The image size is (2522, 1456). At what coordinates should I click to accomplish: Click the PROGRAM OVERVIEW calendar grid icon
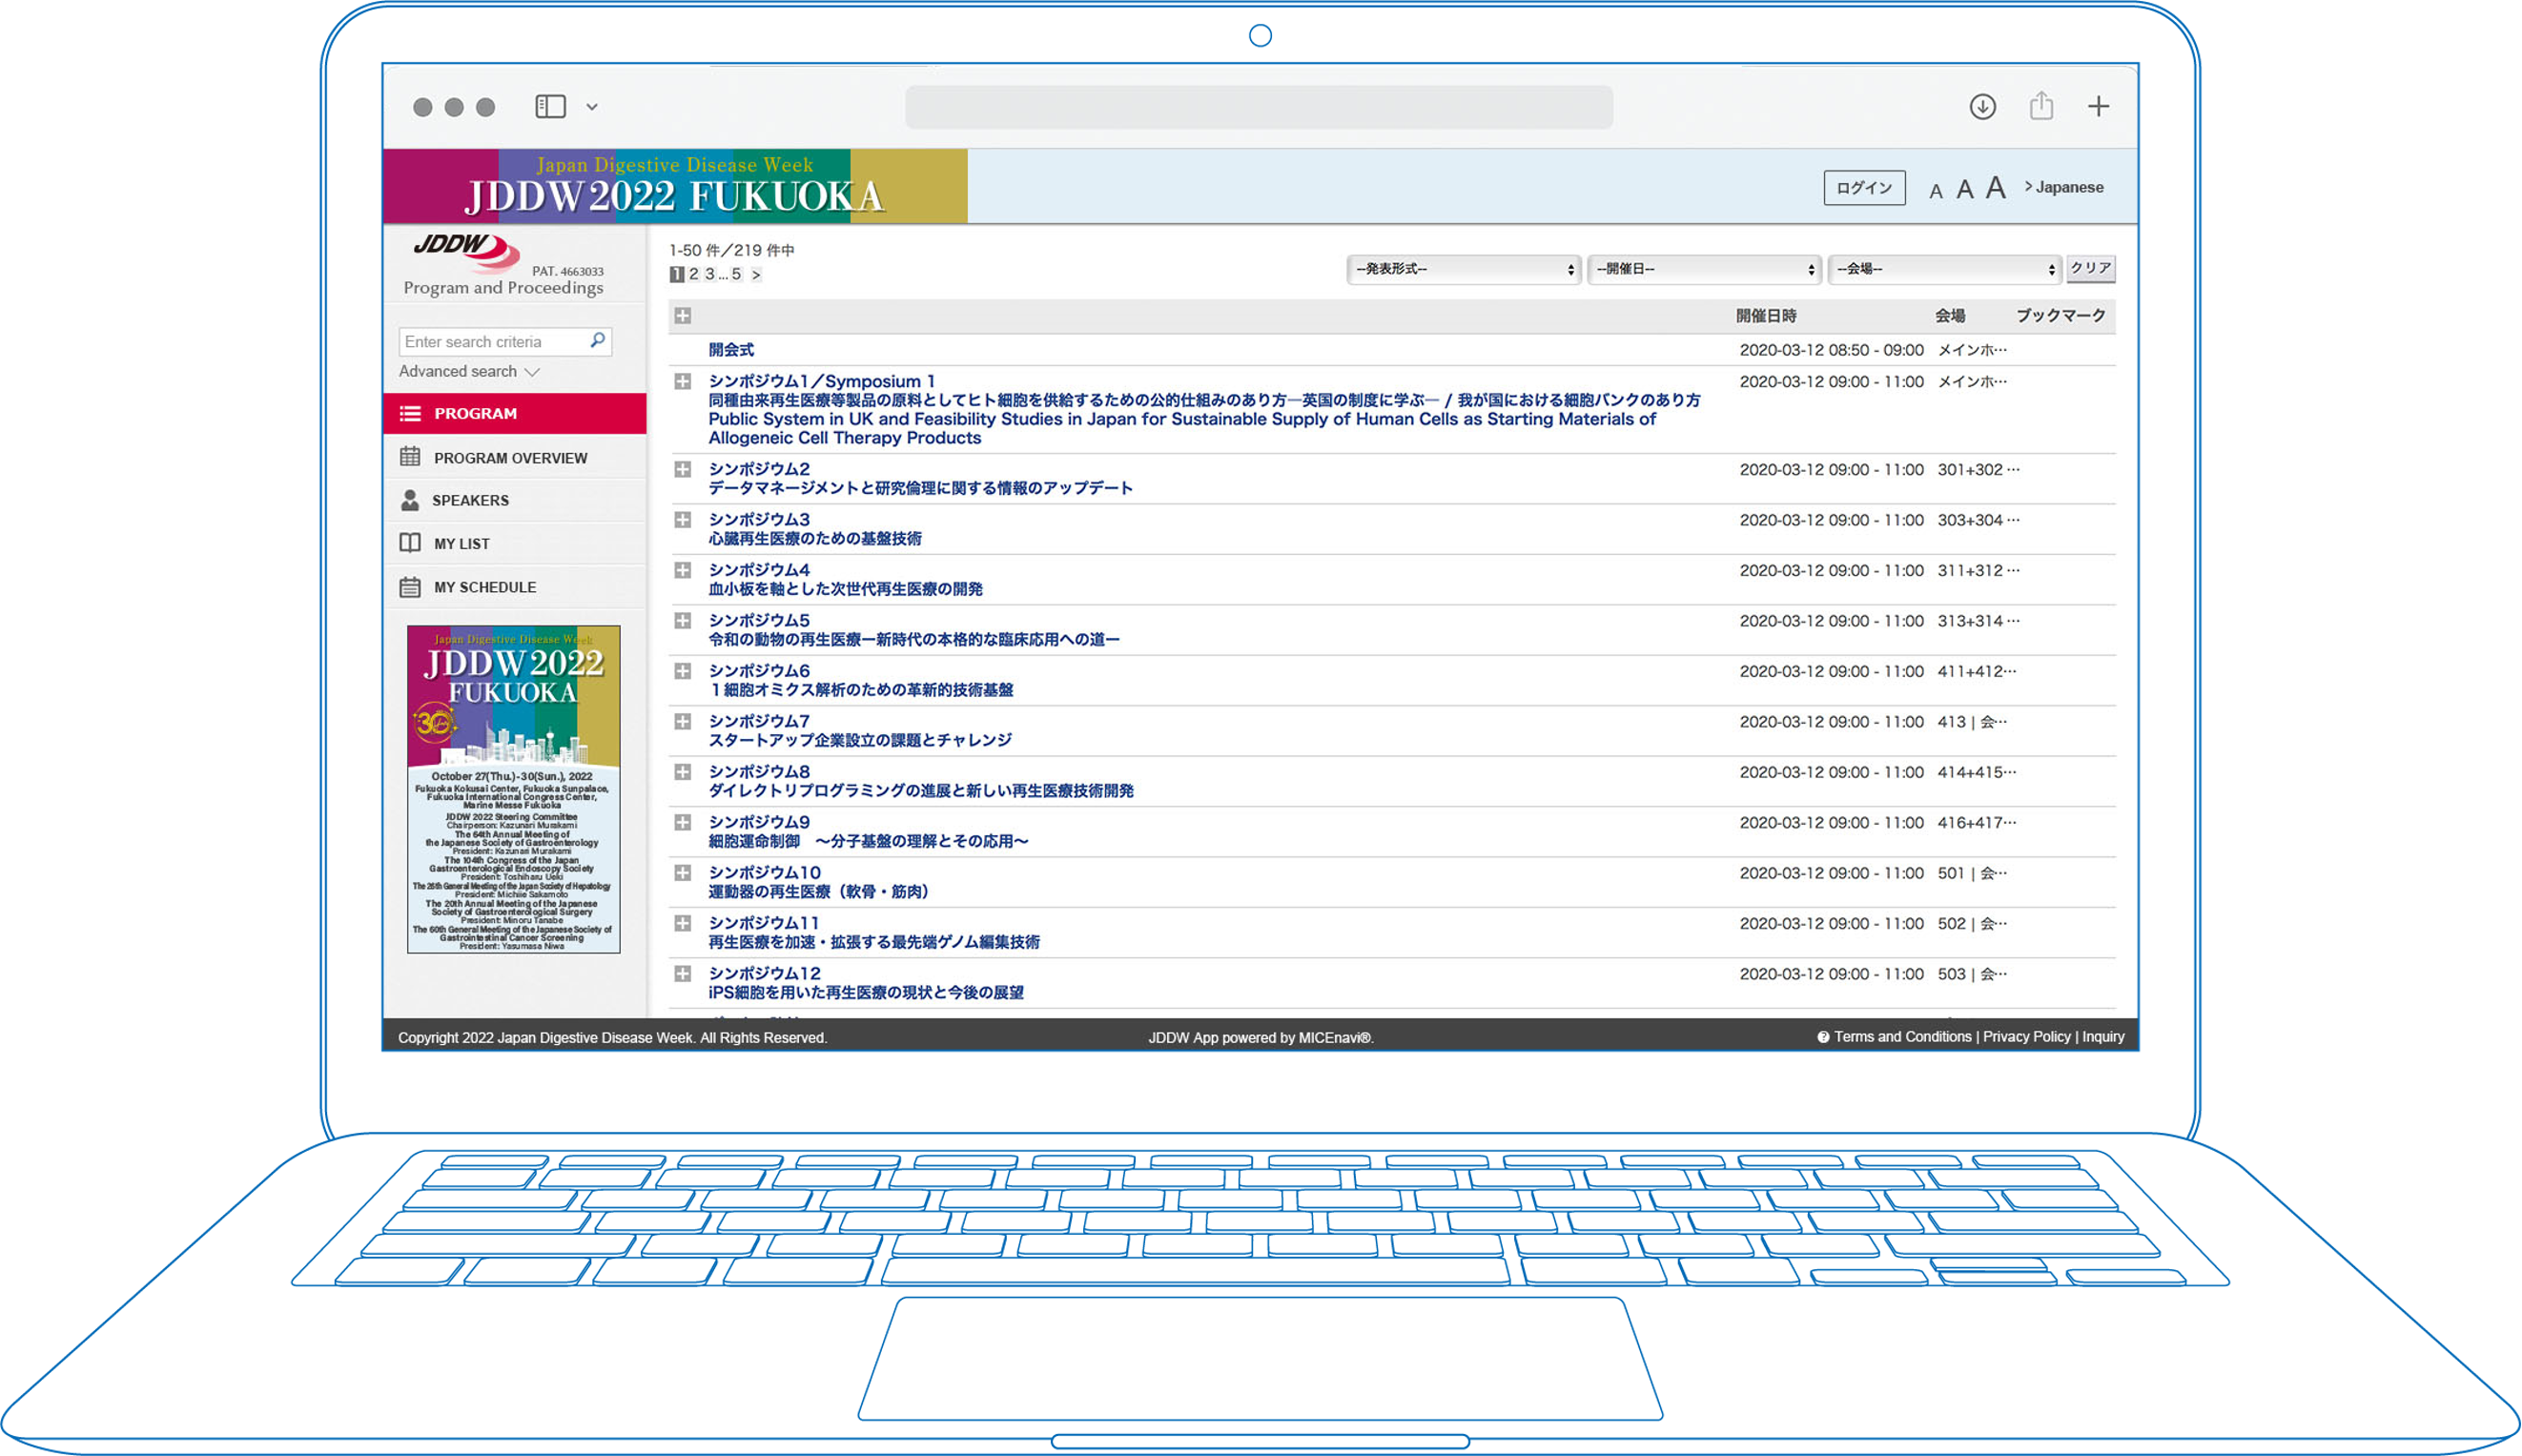pyautogui.click(x=410, y=457)
